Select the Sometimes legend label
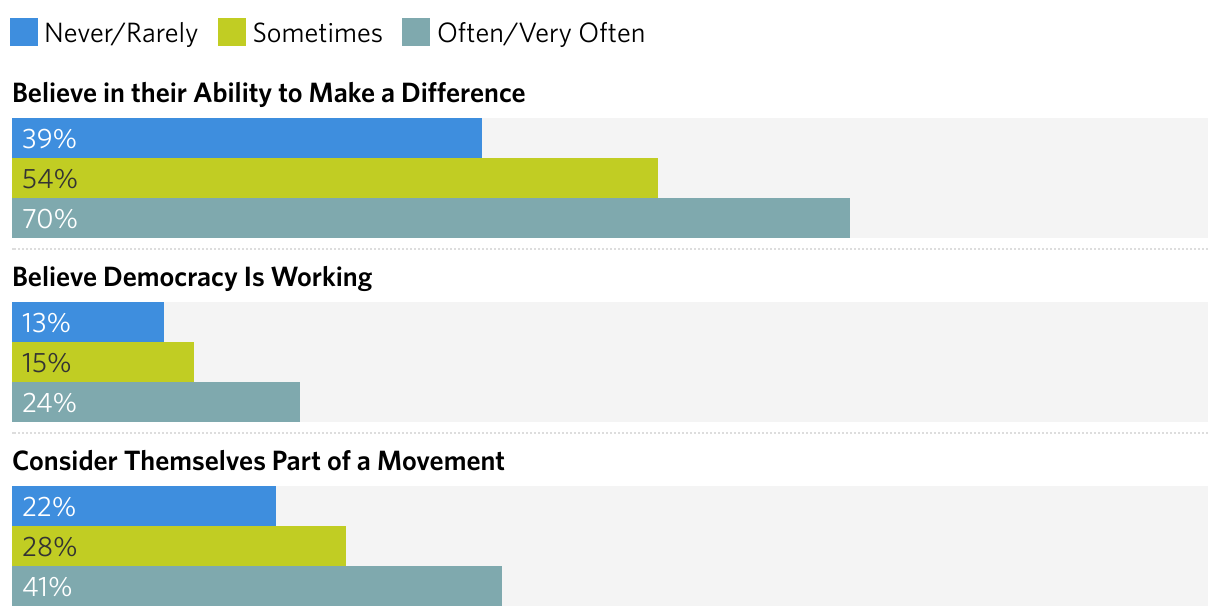Image resolution: width=1220 pixels, height=616 pixels. 317,33
